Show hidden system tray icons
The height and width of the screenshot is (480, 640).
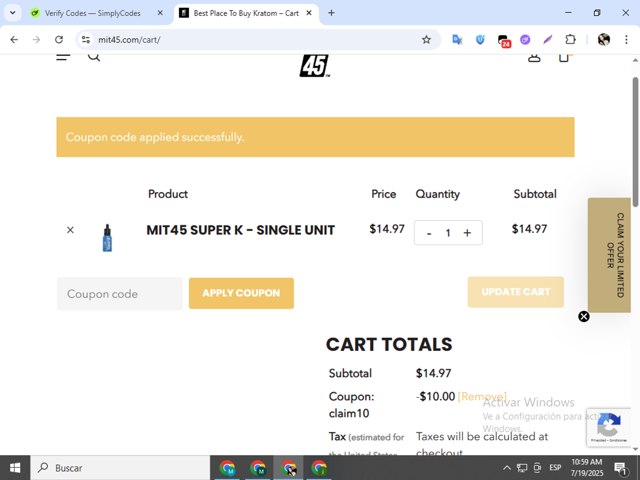click(x=507, y=468)
